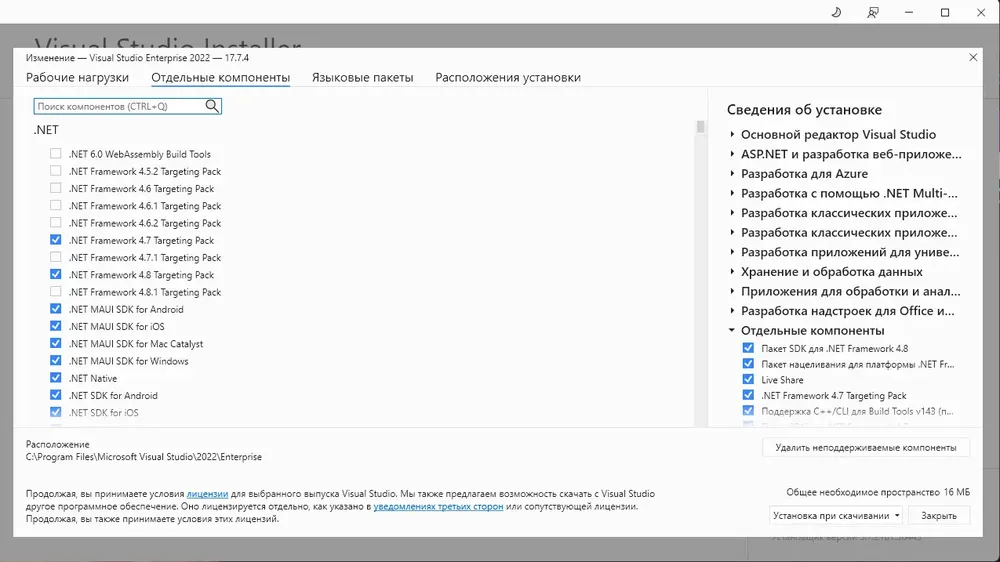Click Удалить неподдерживаемые компоненты button
1000x562 pixels.
click(865, 447)
